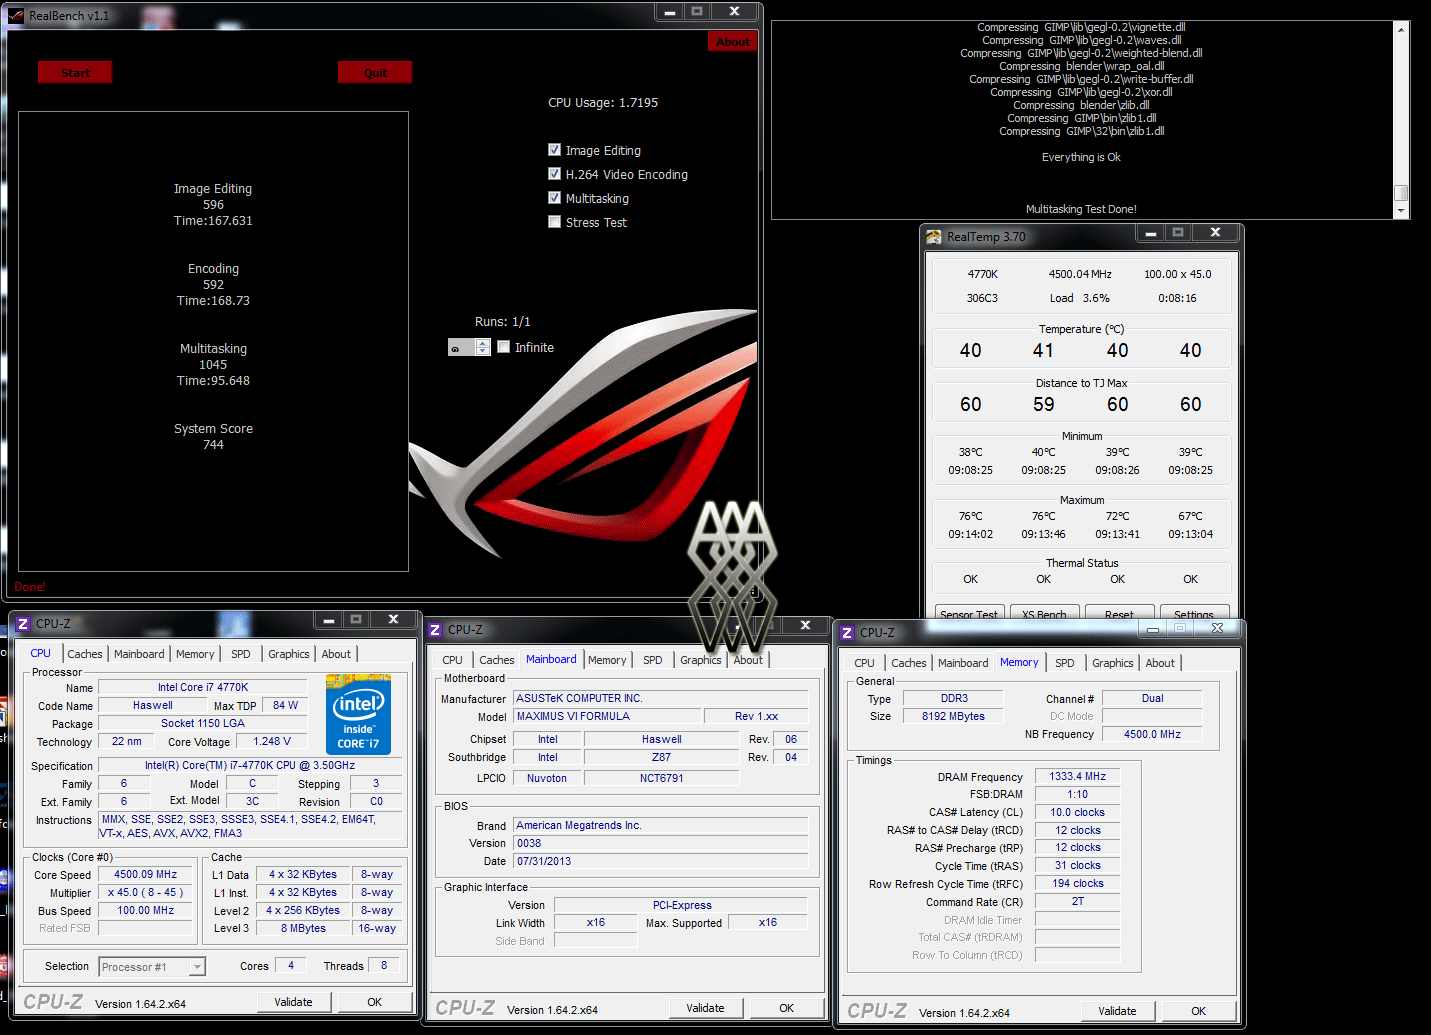Click the "Time:167.631" result in RealBench
This screenshot has height=1035, width=1431.
tap(213, 221)
